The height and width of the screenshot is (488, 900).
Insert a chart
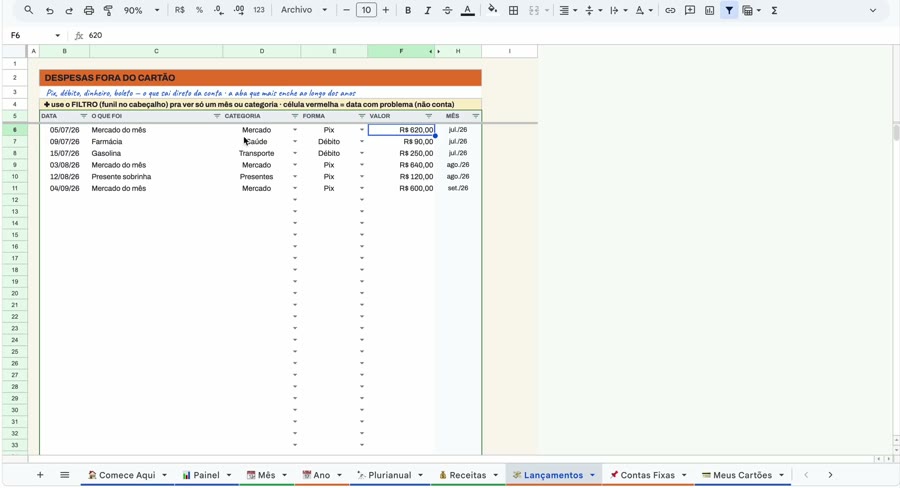pos(709,10)
